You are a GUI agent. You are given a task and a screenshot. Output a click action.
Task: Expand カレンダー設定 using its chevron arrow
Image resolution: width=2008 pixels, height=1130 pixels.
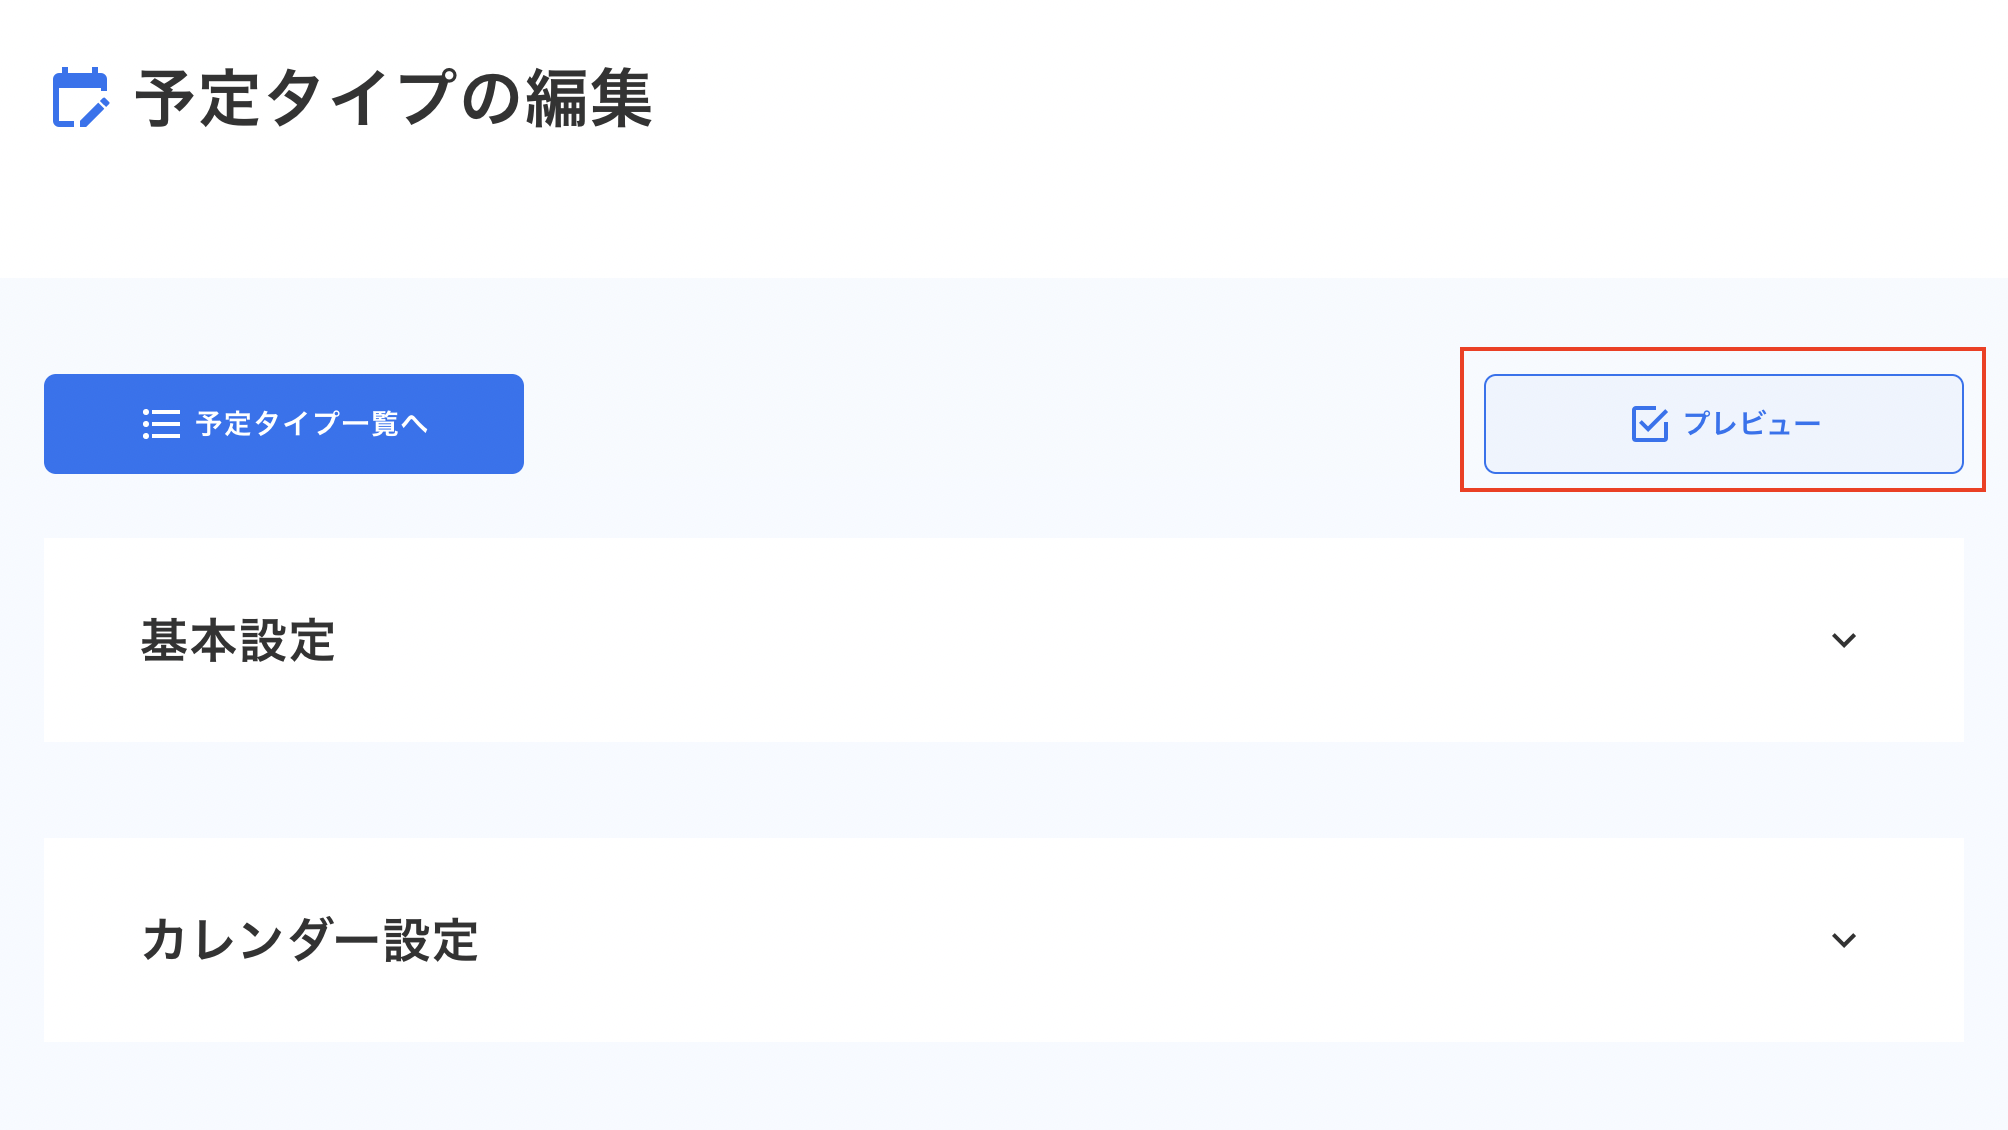point(1843,940)
